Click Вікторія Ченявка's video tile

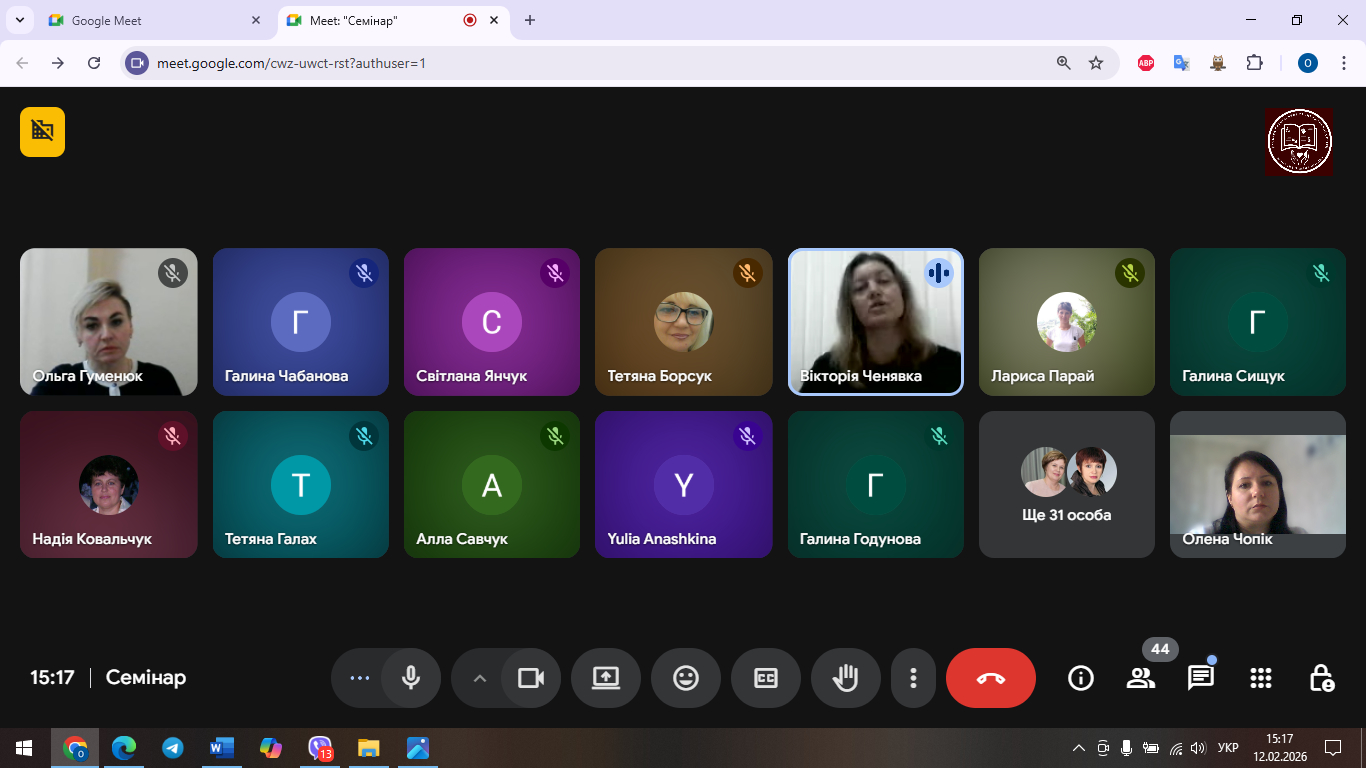point(875,322)
